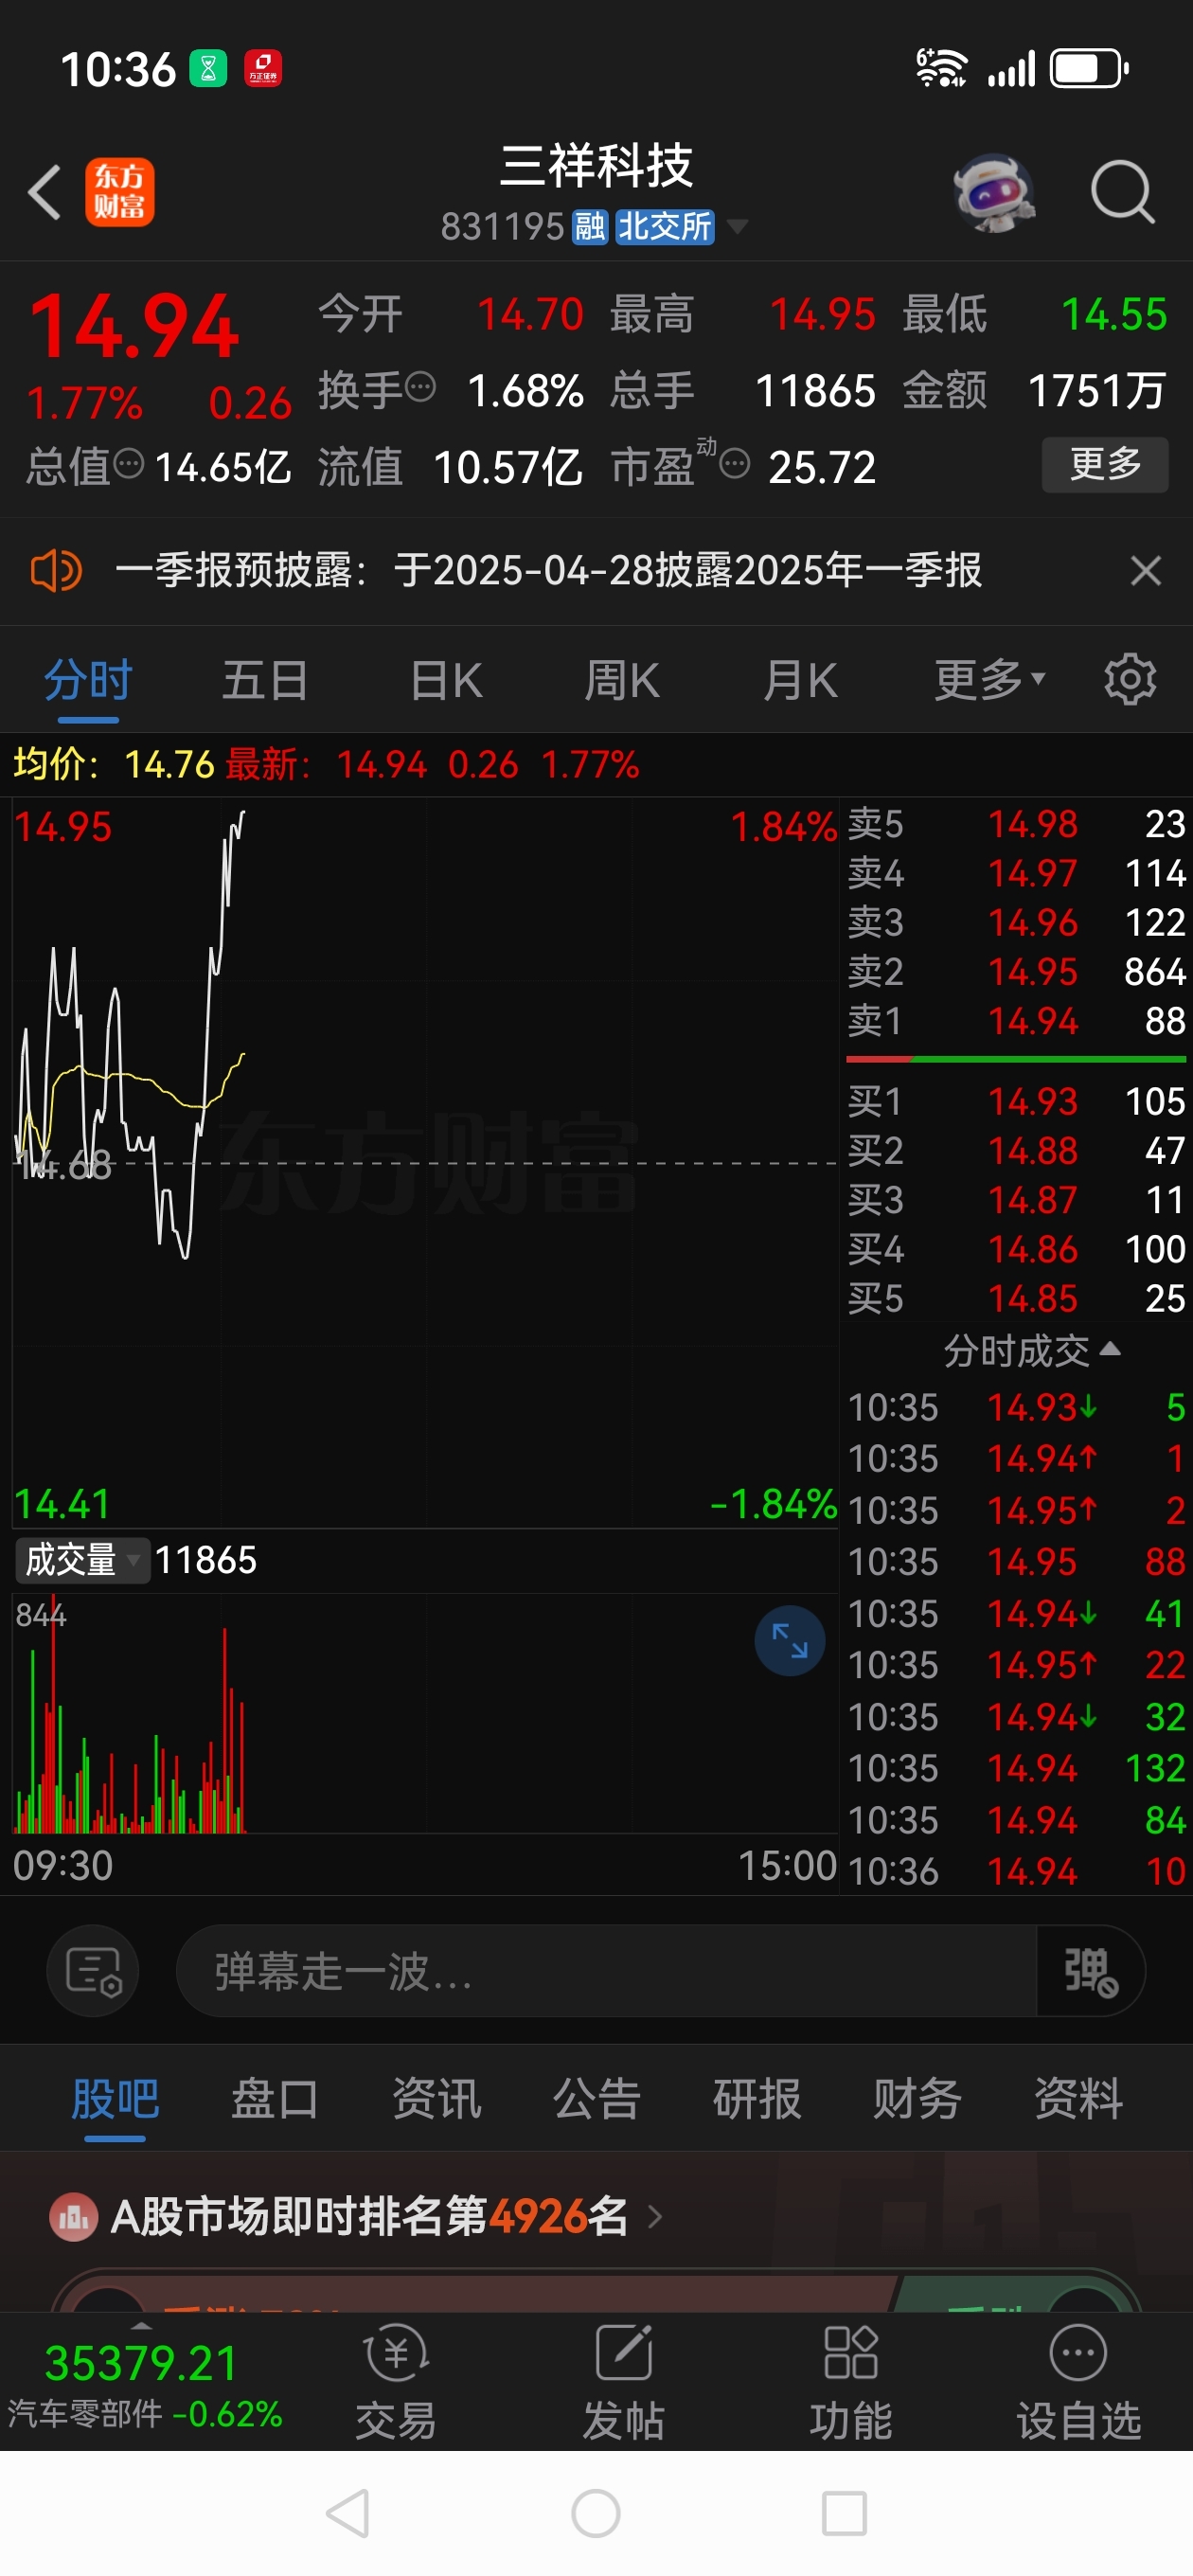Tap the green hourglass status icon

point(208,69)
